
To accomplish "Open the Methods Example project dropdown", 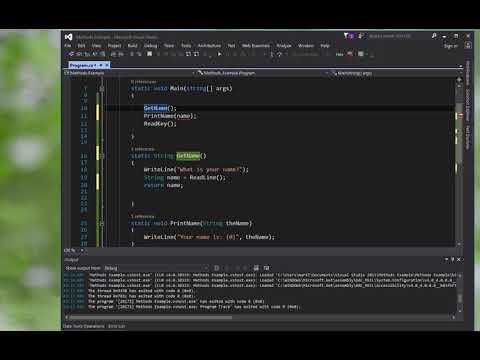I will pos(128,73).
